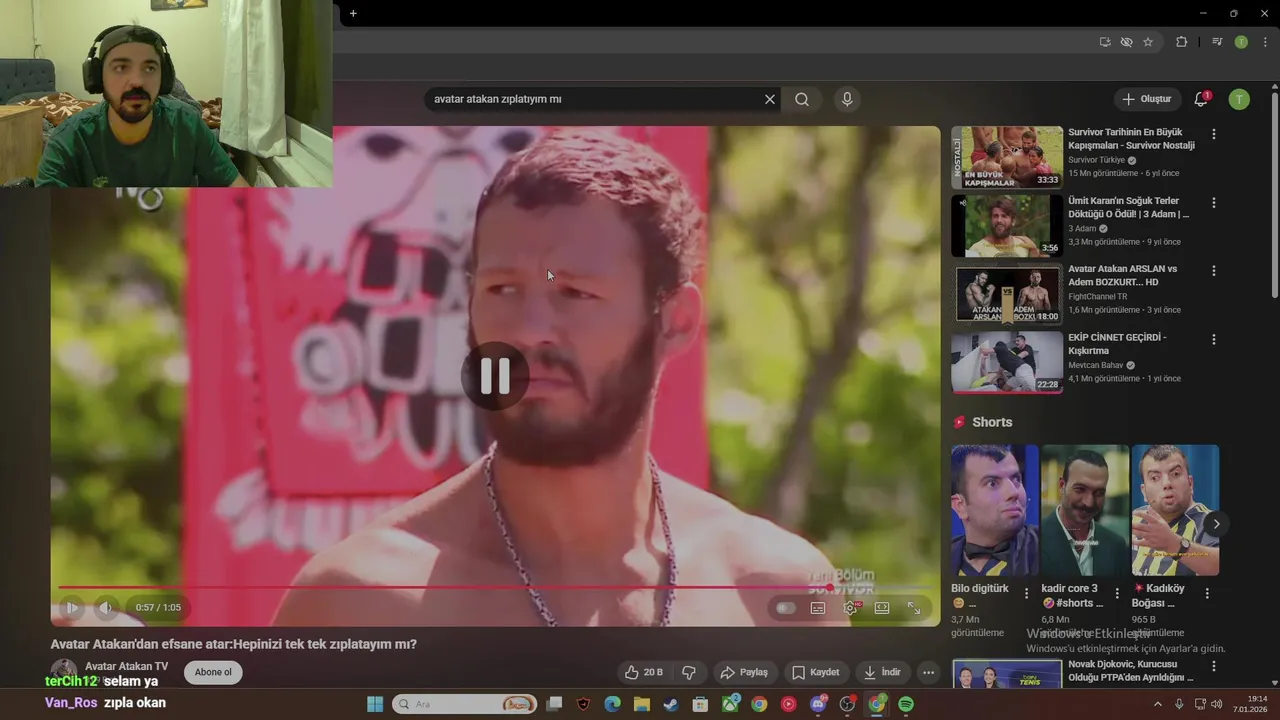Subscribe with the Abone ol button
1280x720 pixels.
pos(213,672)
